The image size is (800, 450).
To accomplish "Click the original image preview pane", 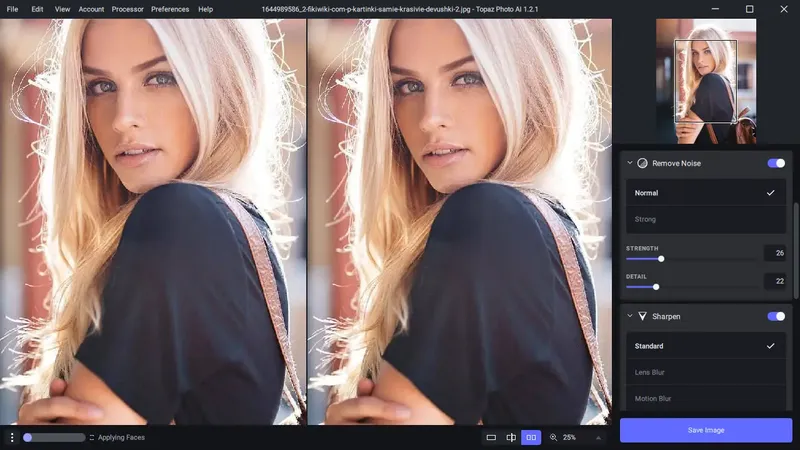I will tap(153, 221).
